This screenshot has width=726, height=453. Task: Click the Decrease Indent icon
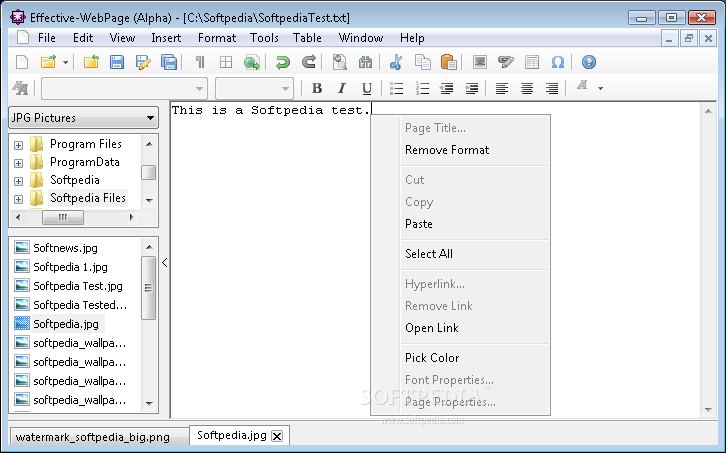pyautogui.click(x=447, y=88)
